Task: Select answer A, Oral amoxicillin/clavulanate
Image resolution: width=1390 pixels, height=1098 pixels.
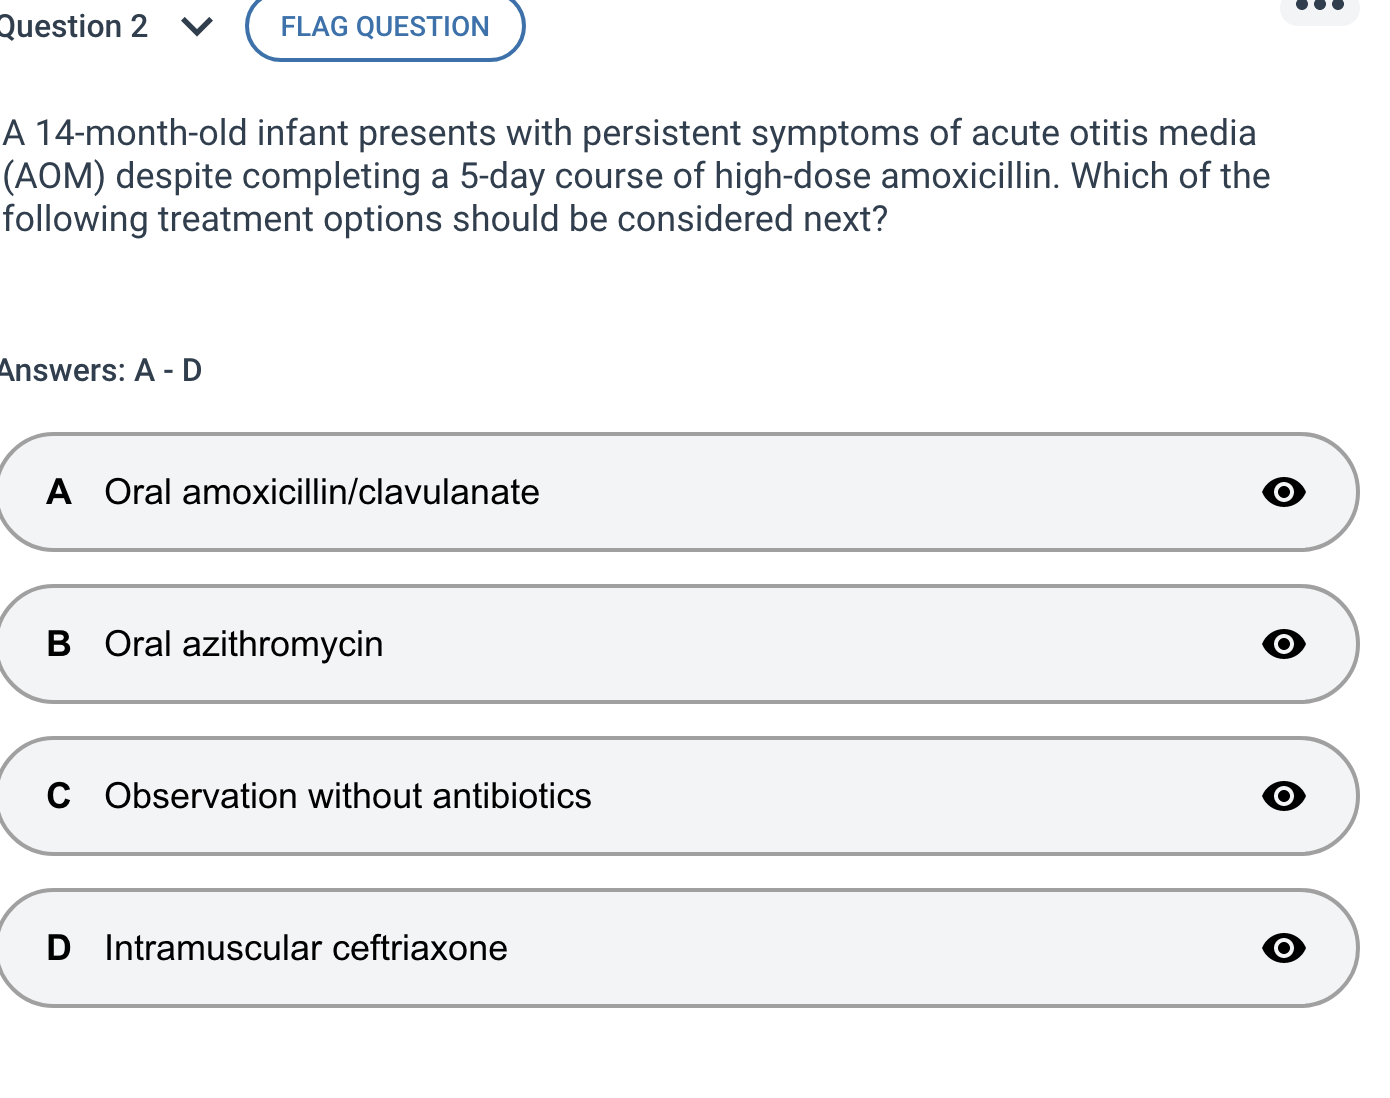Action: [600, 492]
